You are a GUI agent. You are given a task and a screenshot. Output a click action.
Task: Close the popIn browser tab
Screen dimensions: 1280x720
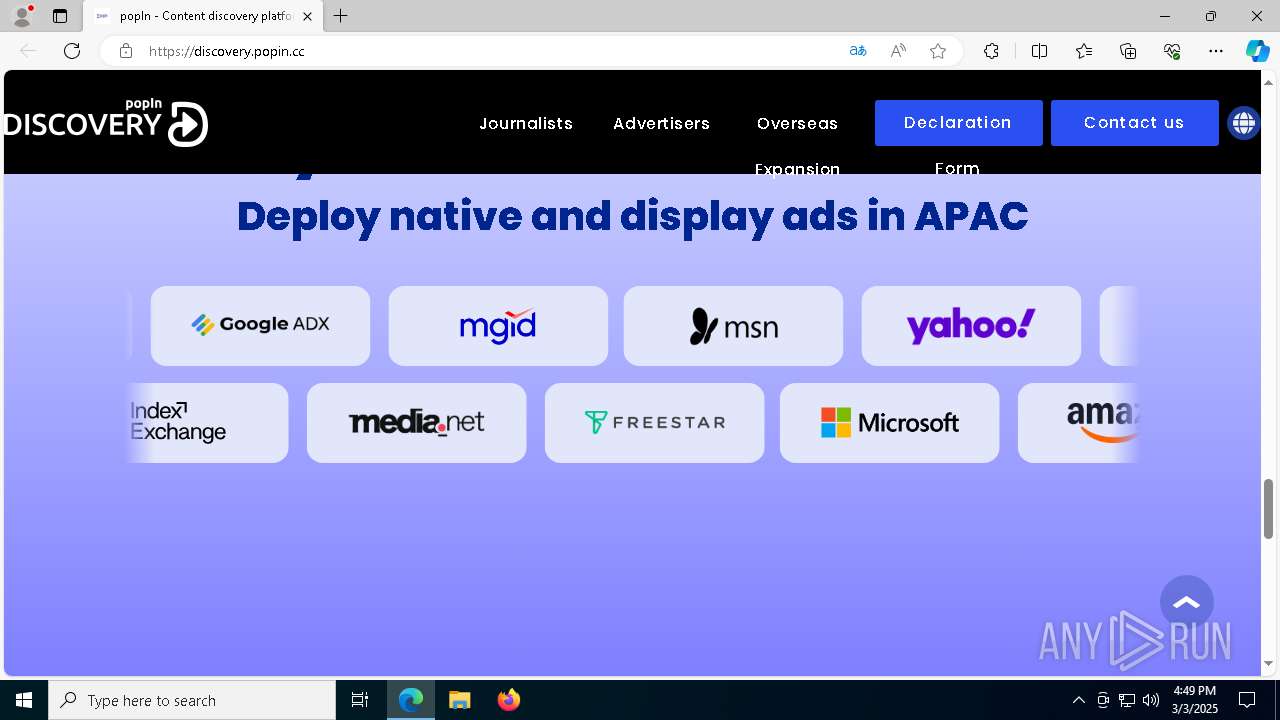pyautogui.click(x=308, y=16)
